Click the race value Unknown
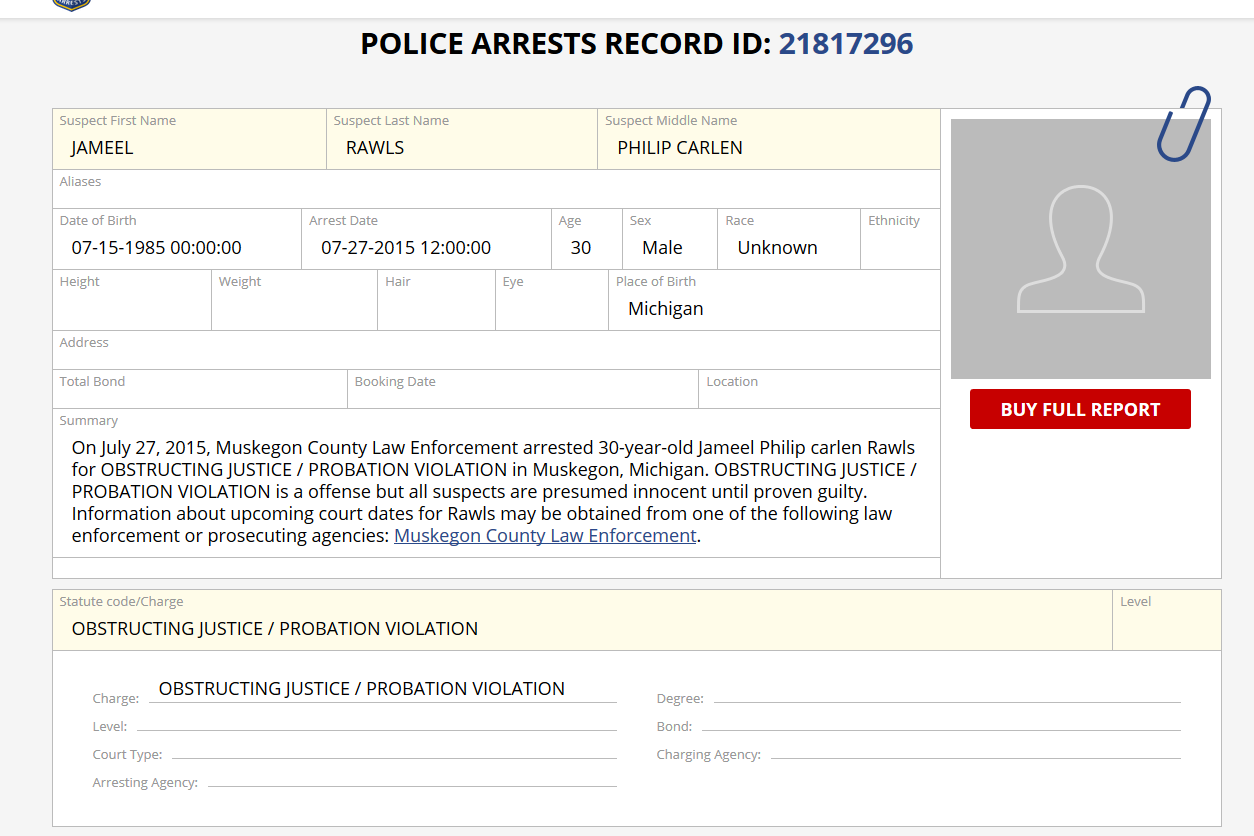The height and width of the screenshot is (836, 1254). click(x=778, y=248)
